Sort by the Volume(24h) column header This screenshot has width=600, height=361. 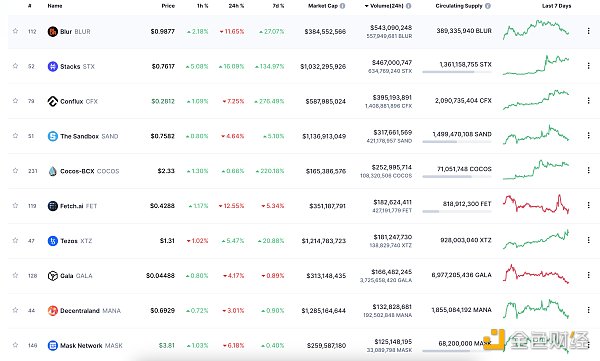point(384,6)
